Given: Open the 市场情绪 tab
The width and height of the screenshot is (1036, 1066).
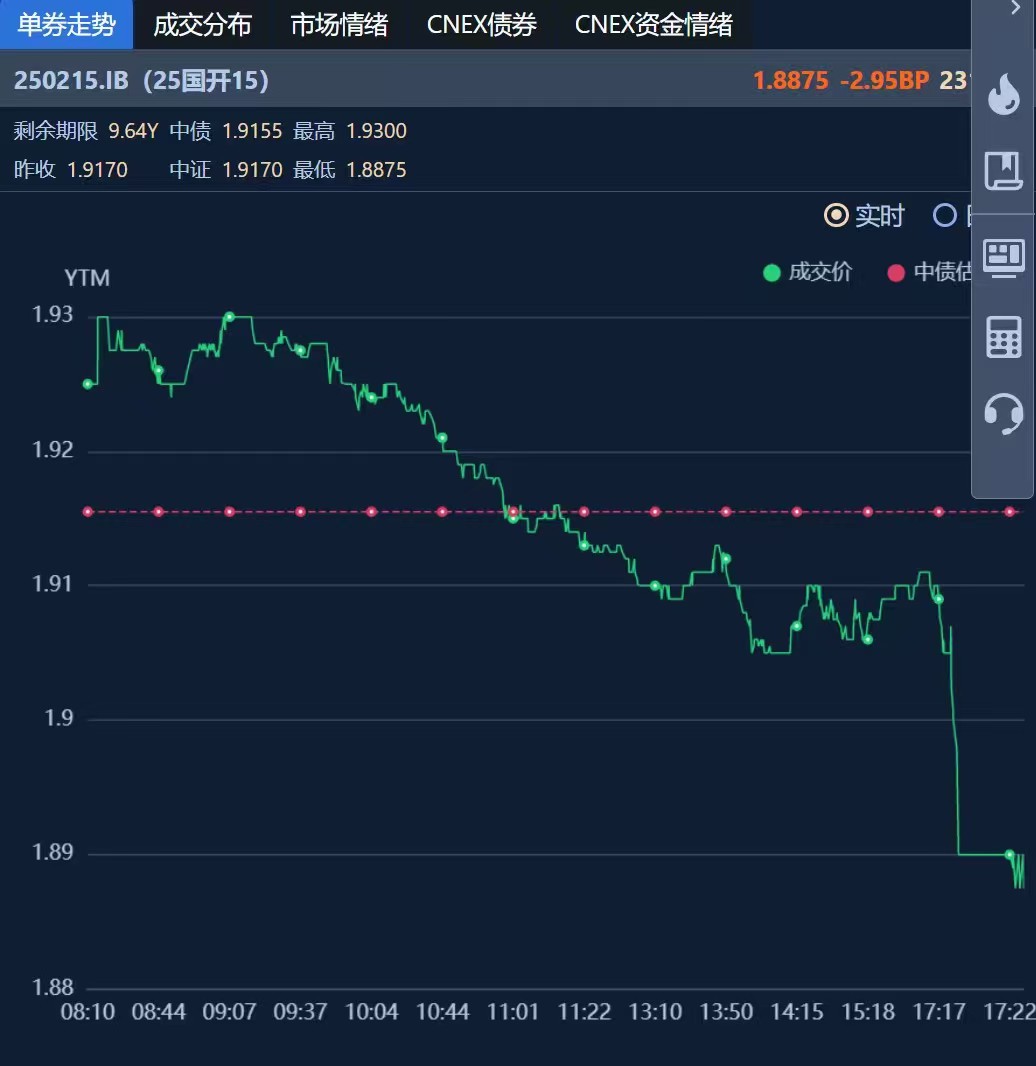Looking at the screenshot, I should [x=339, y=25].
